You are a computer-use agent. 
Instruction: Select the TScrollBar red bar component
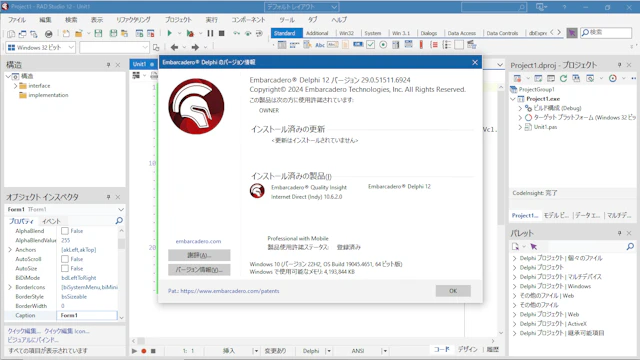pos(421,45)
